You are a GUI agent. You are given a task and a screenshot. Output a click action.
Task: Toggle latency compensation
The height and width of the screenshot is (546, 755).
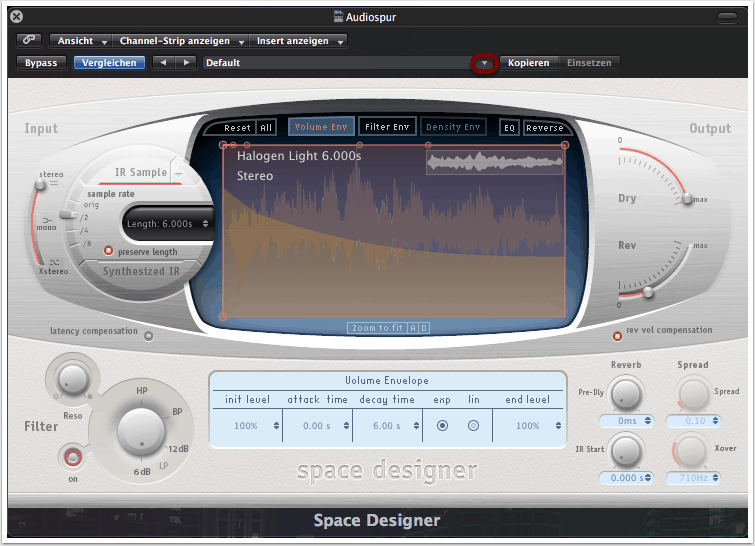[x=149, y=336]
